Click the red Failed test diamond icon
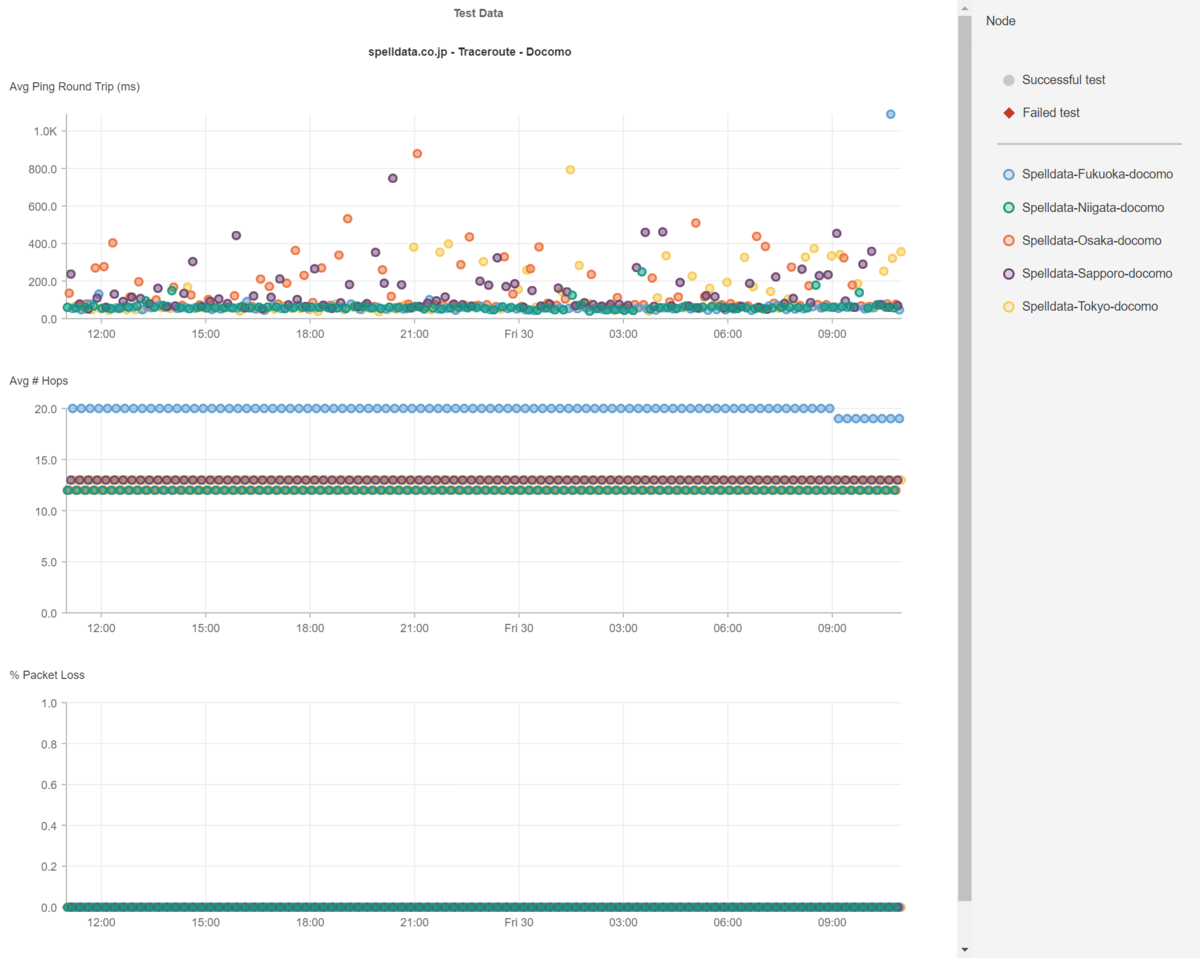 tap(1009, 113)
